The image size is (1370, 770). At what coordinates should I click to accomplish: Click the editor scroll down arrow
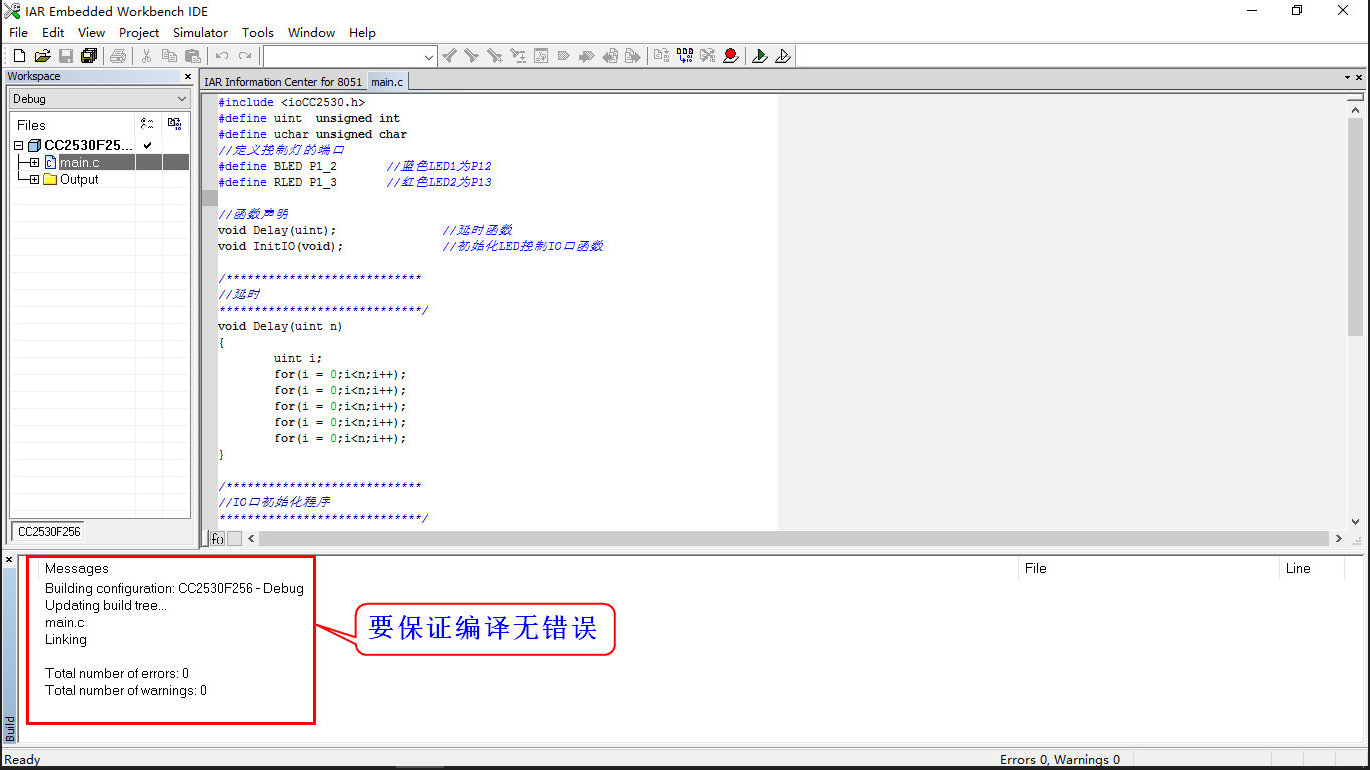click(1355, 522)
